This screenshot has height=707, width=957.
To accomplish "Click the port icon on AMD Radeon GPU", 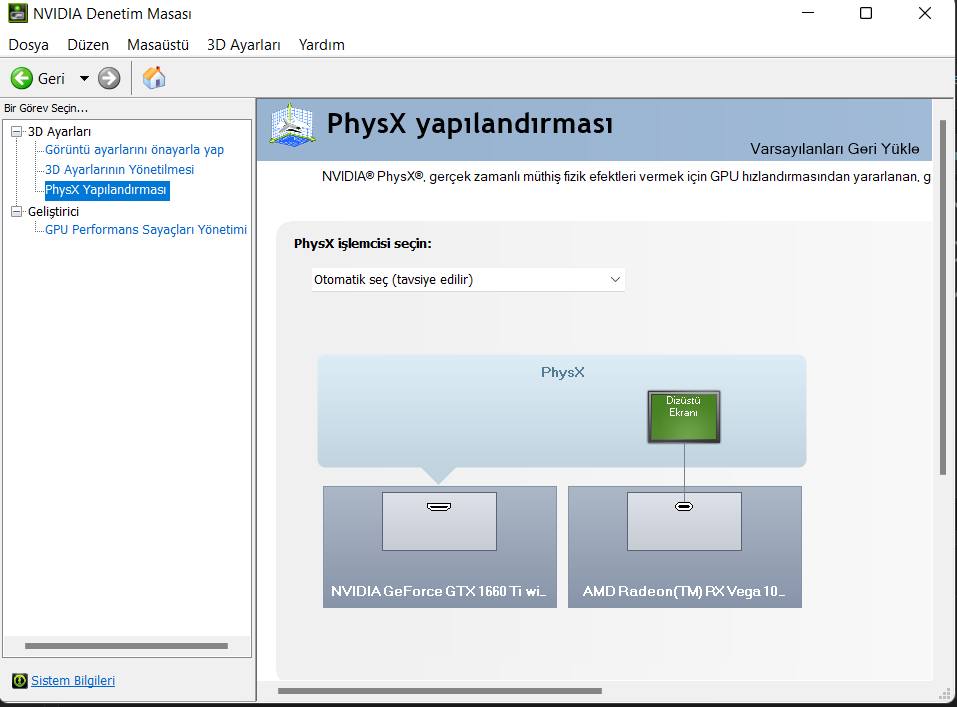I will (x=684, y=507).
